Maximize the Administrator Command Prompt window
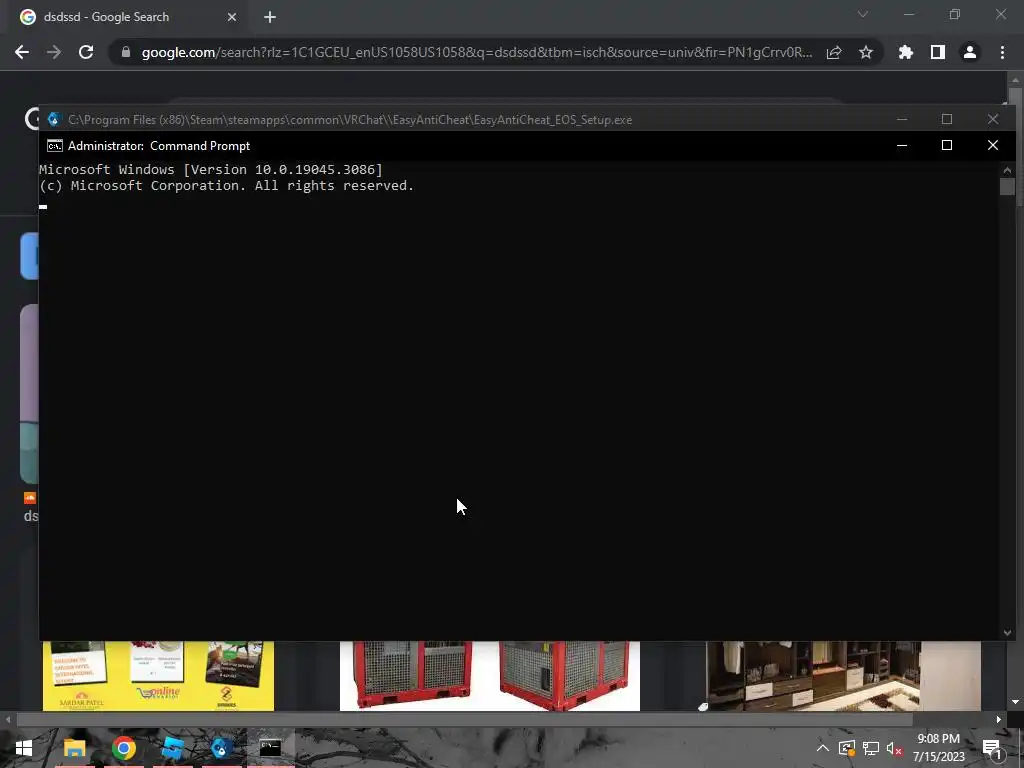The height and width of the screenshot is (768, 1024). tap(947, 146)
